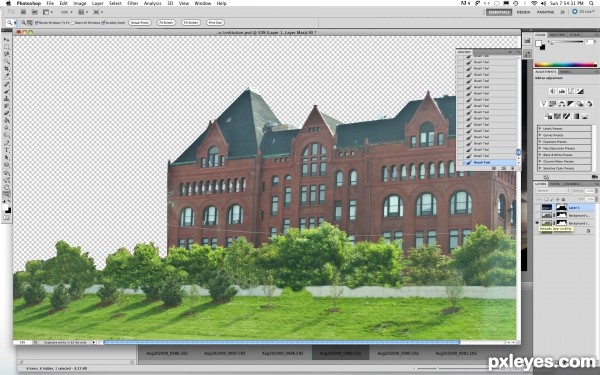Hide the layer with the eye icon

click(537, 223)
